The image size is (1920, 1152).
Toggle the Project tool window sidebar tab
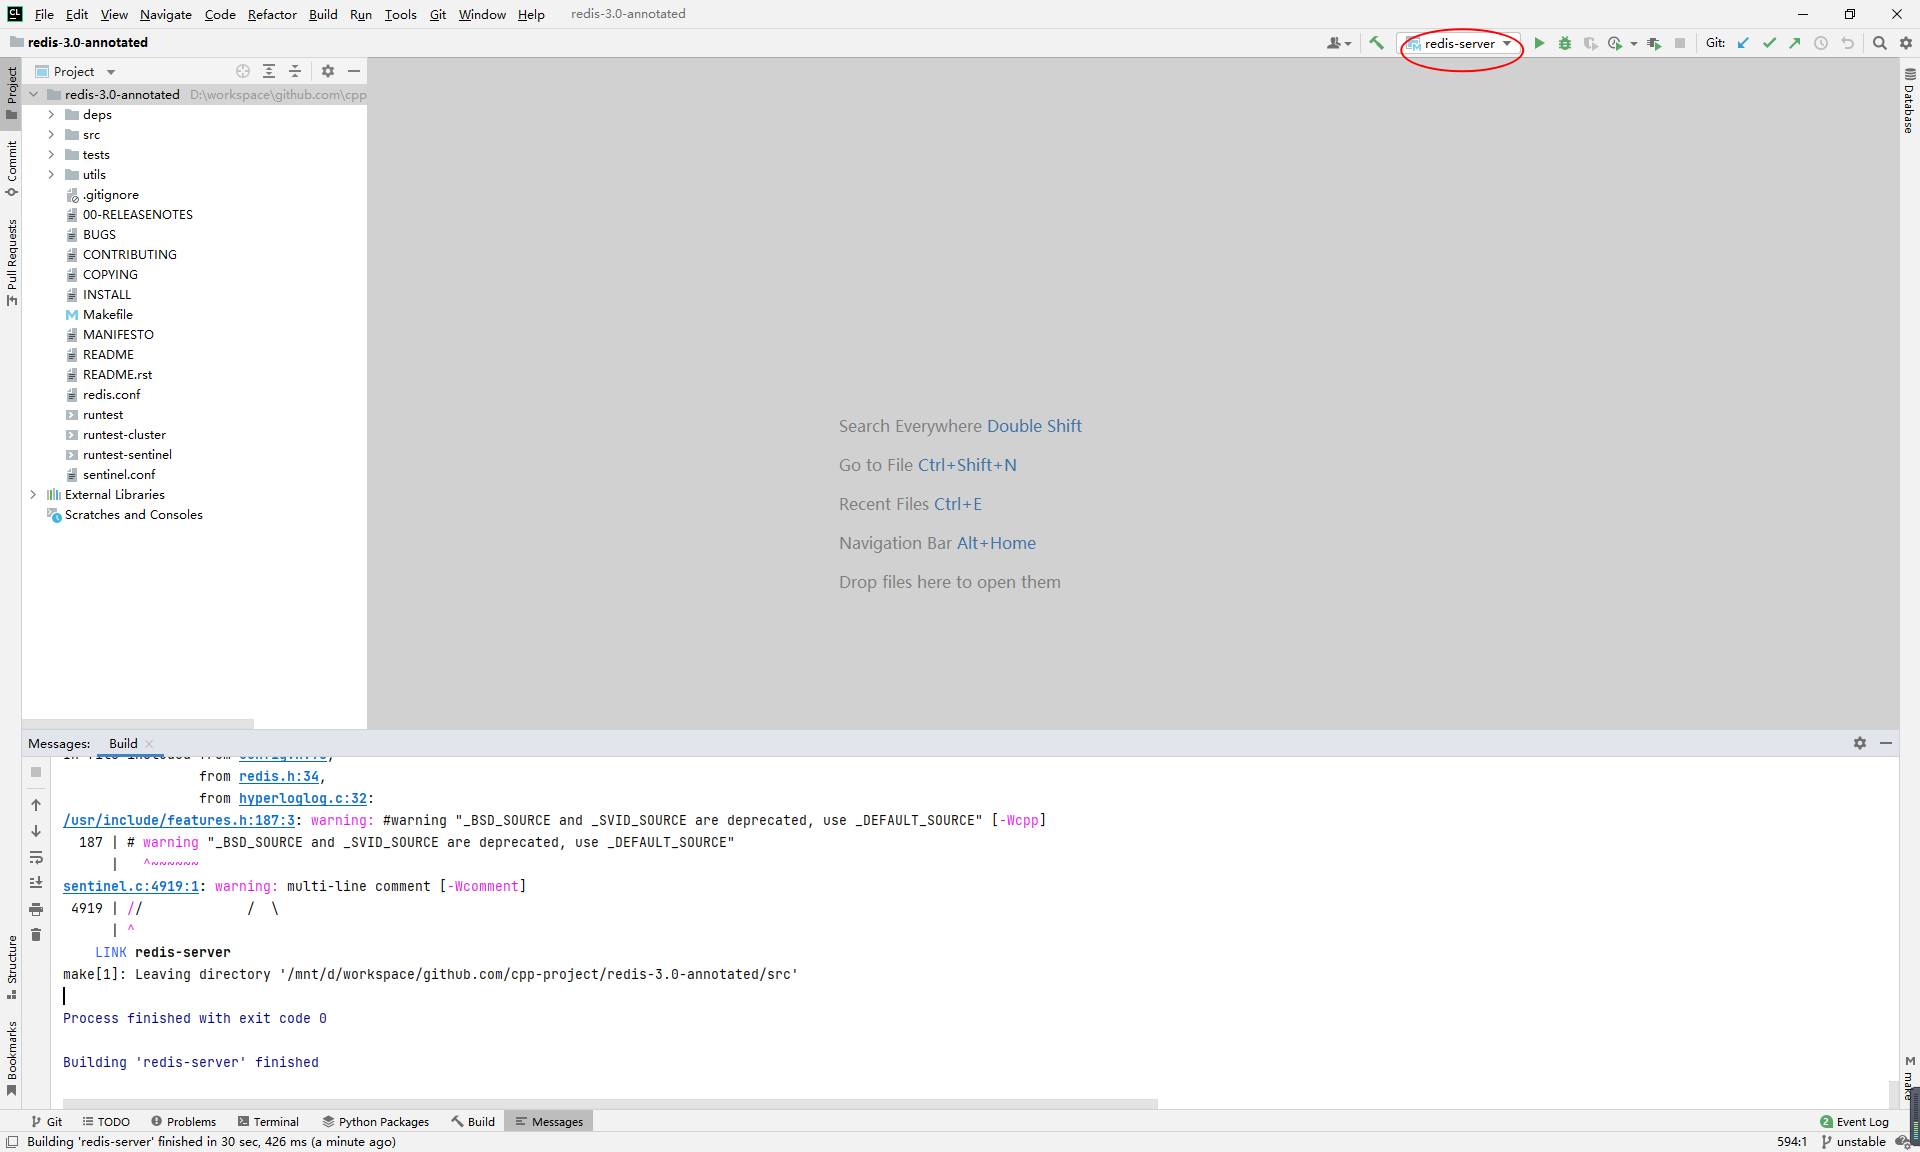point(11,90)
